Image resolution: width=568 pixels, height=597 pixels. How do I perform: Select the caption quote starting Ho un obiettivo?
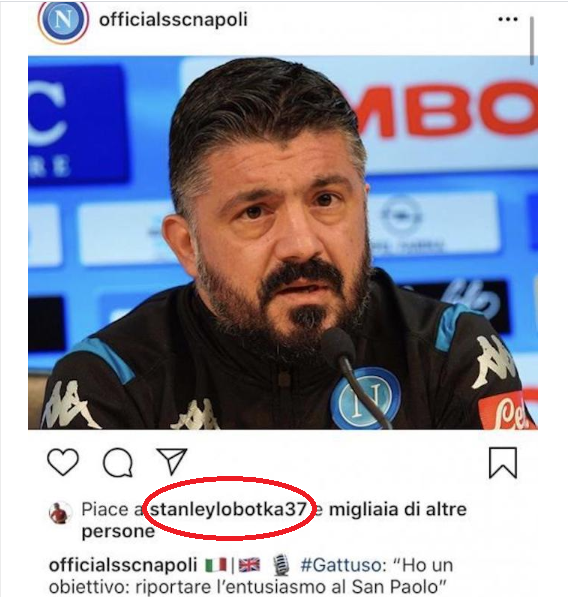[251, 576]
